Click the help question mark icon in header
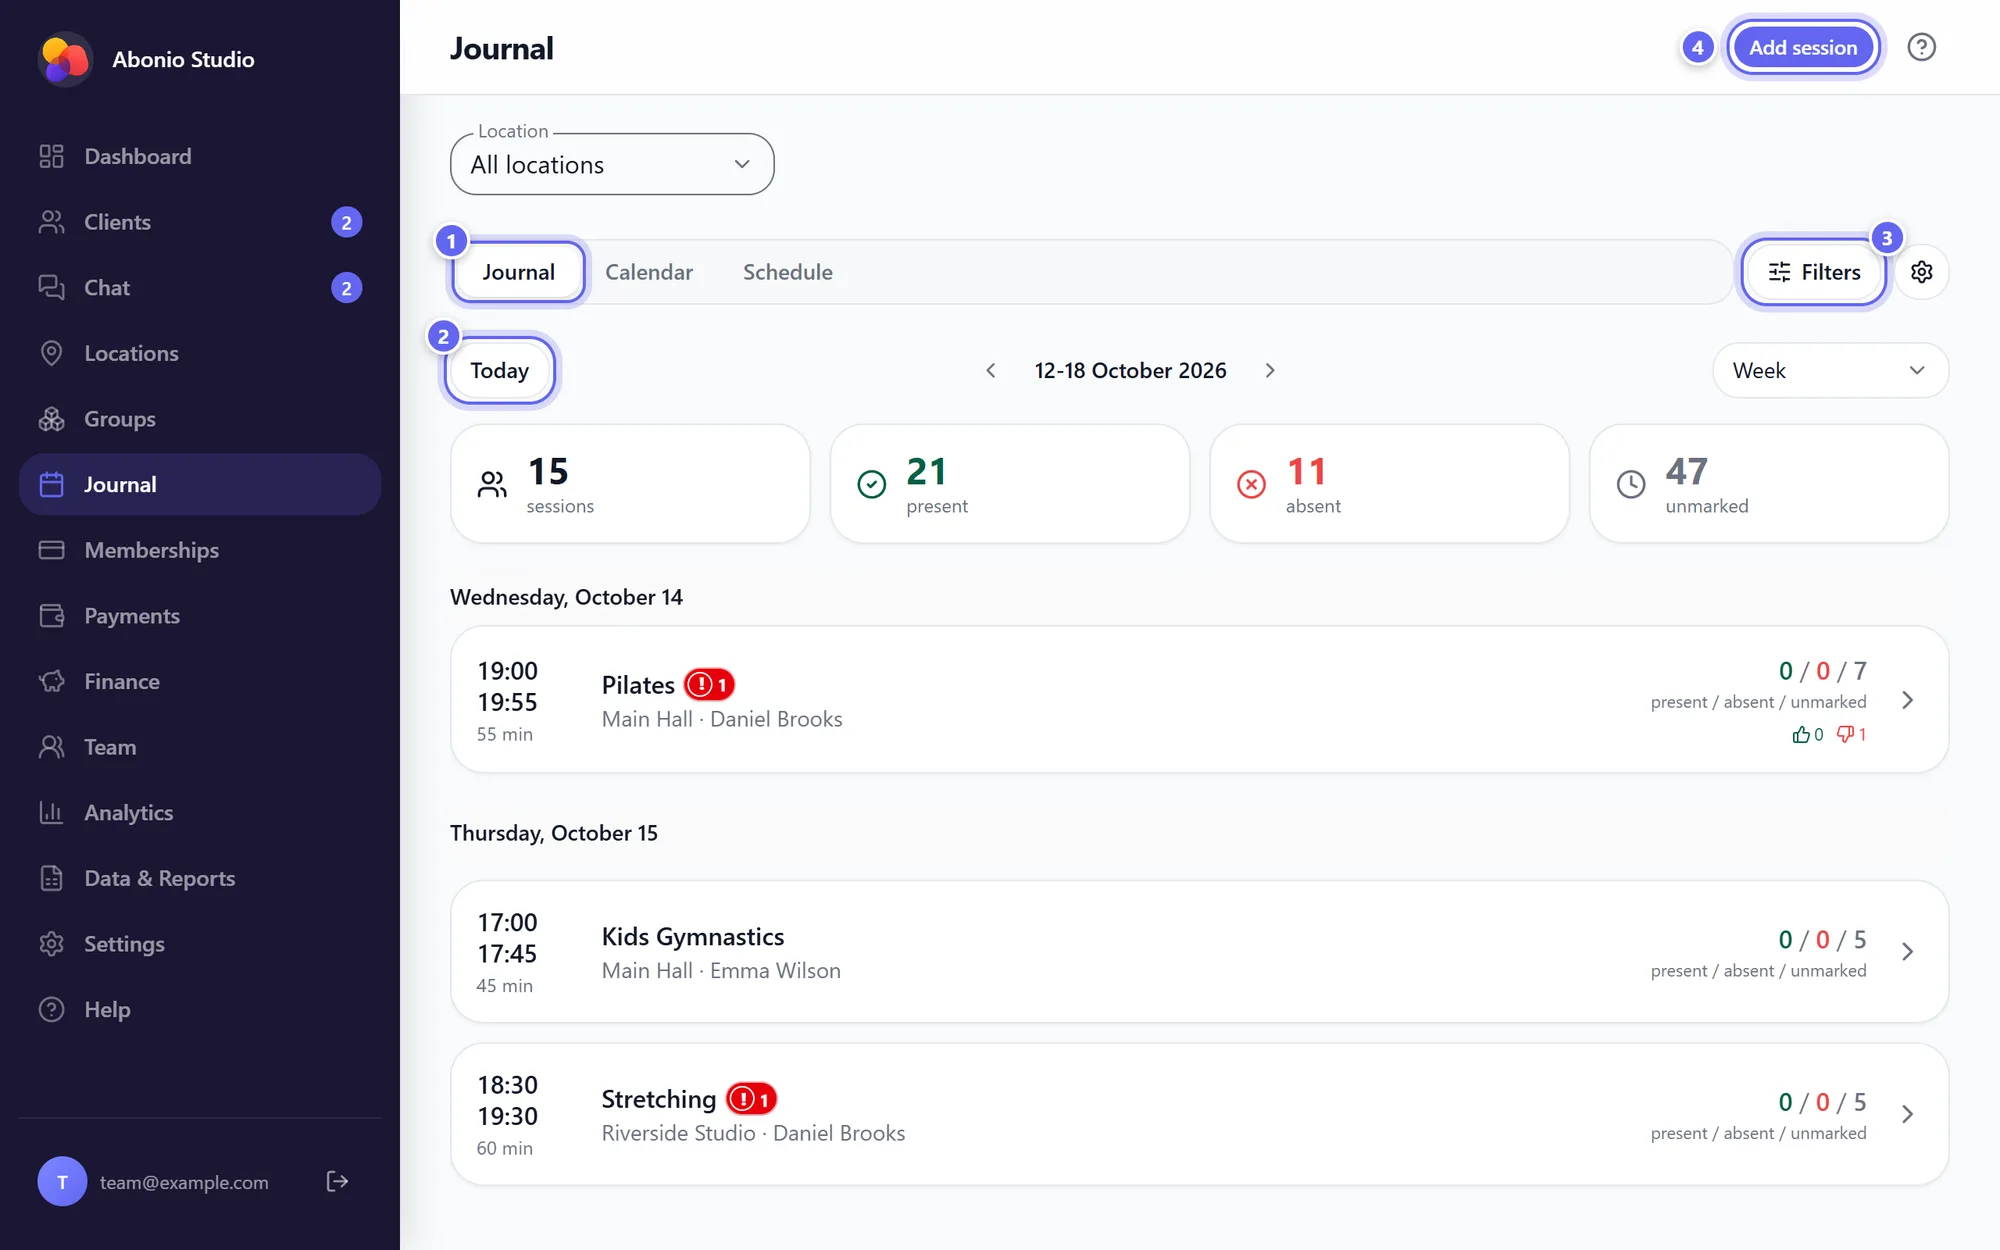This screenshot has height=1250, width=2000. pos(1921,47)
